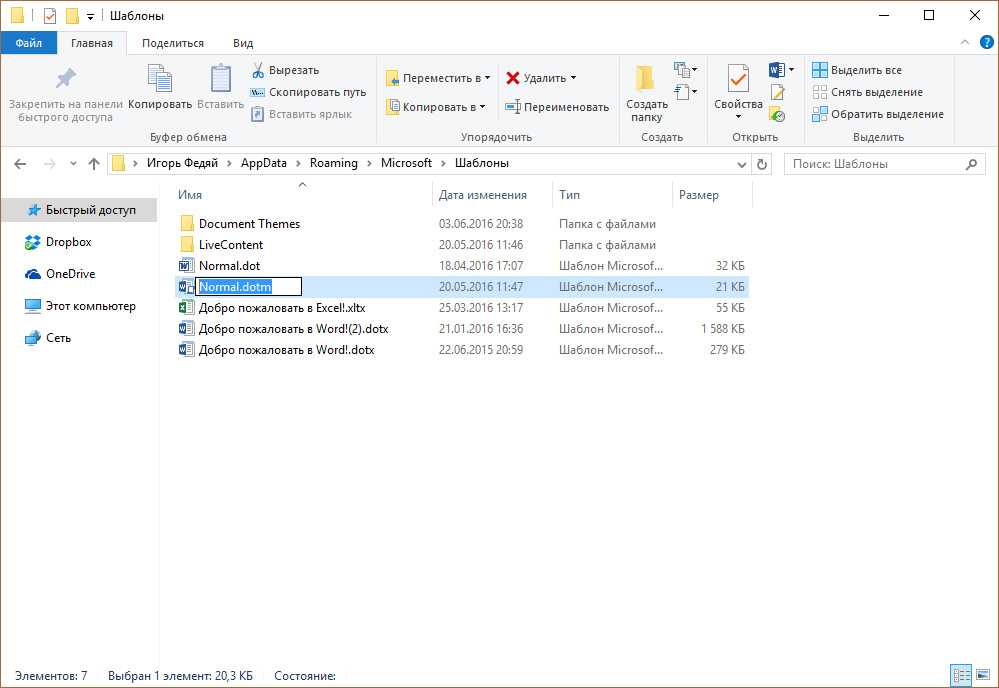
Task: Go up one folder level arrow
Action: pos(94,164)
